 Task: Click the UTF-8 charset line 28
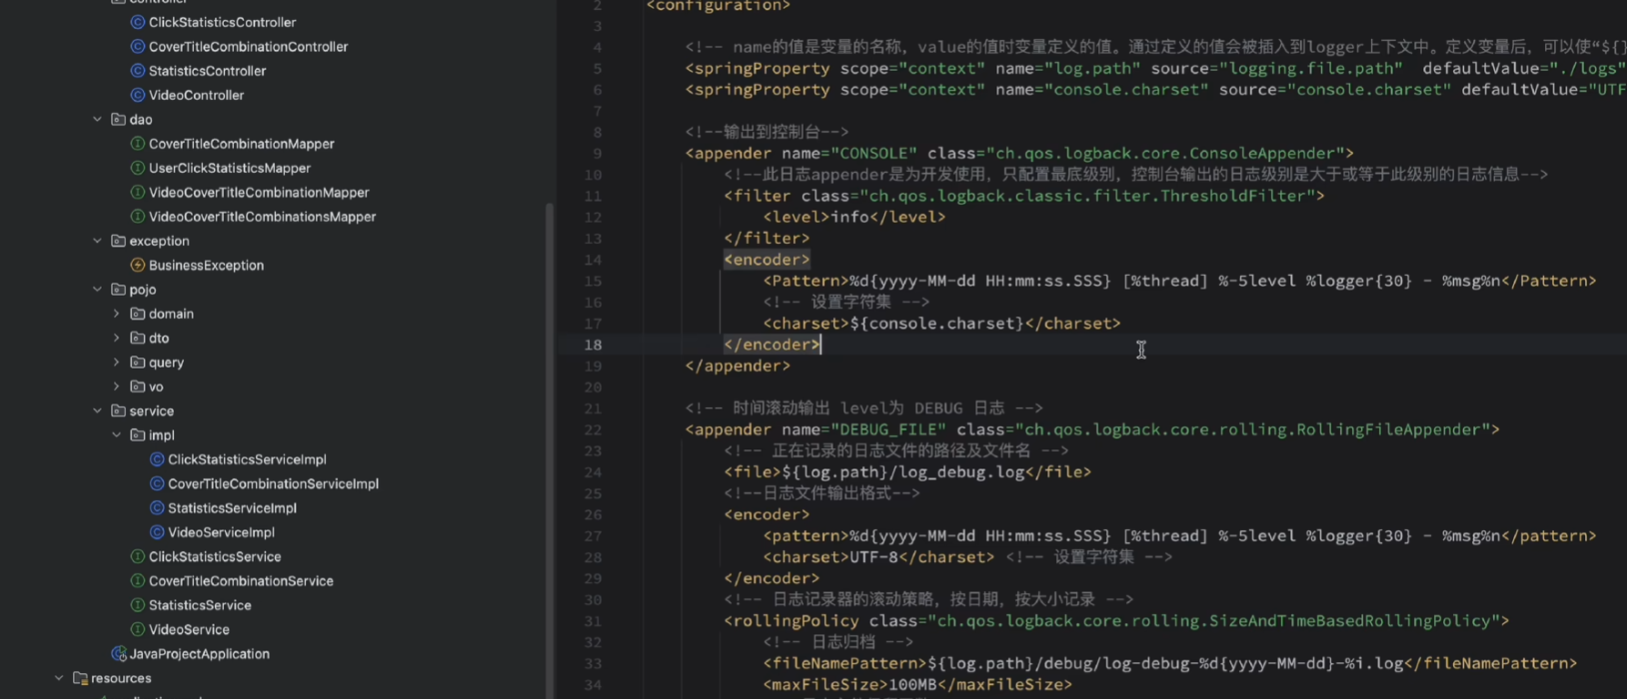click(879, 557)
